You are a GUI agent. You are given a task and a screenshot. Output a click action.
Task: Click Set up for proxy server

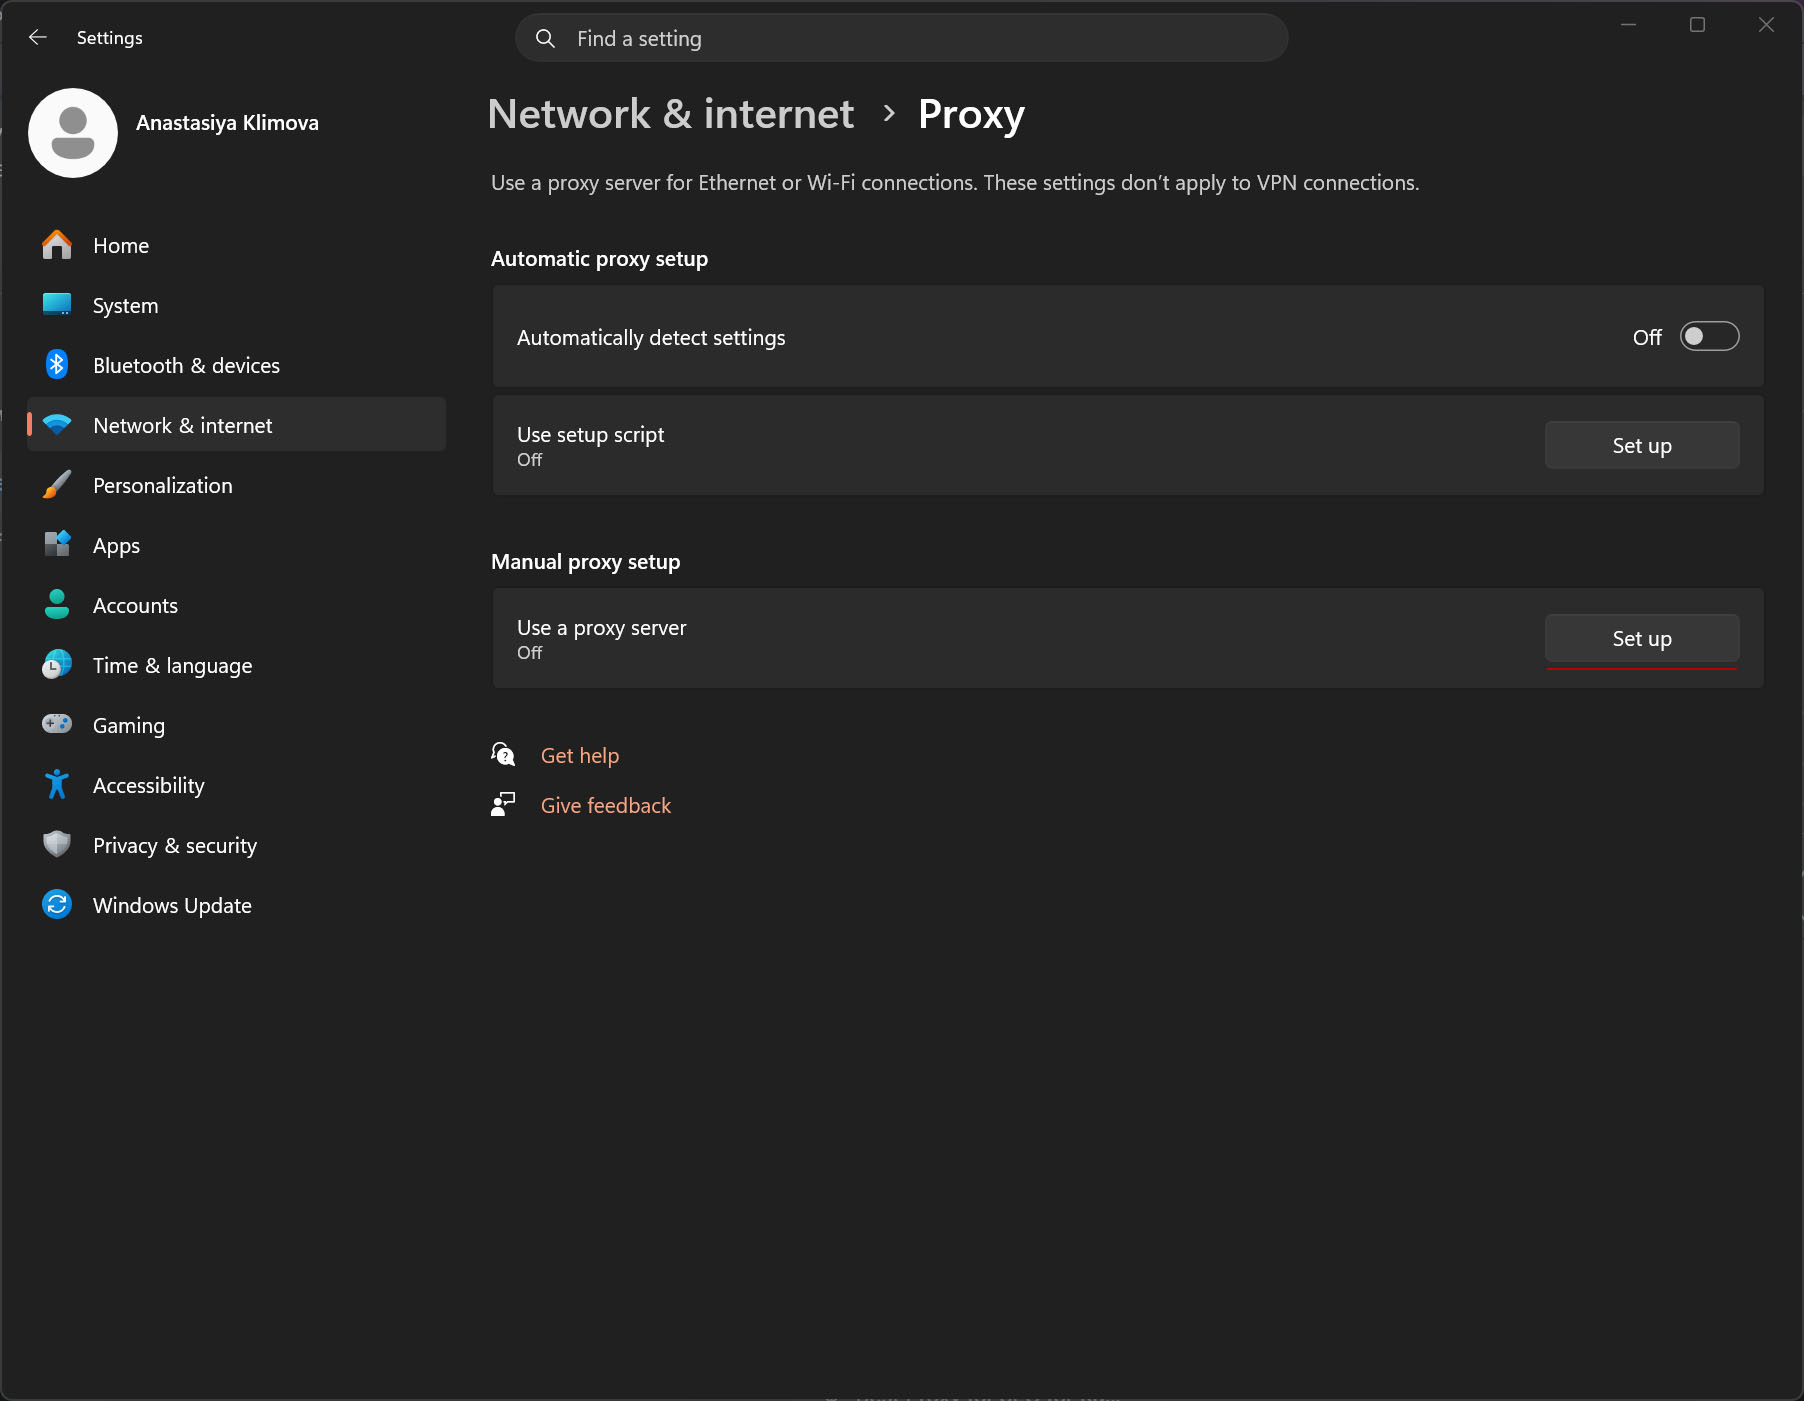click(1642, 638)
